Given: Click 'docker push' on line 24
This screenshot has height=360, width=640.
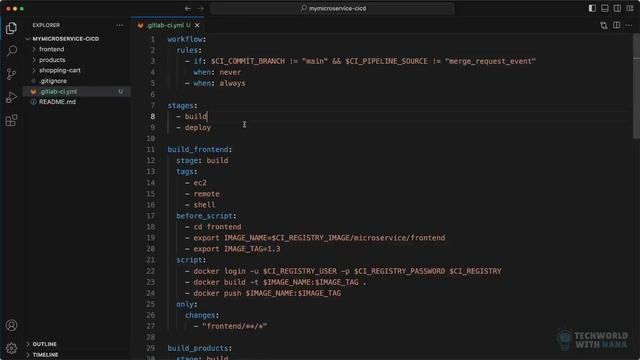Looking at the screenshot, I should pyautogui.click(x=217, y=293).
